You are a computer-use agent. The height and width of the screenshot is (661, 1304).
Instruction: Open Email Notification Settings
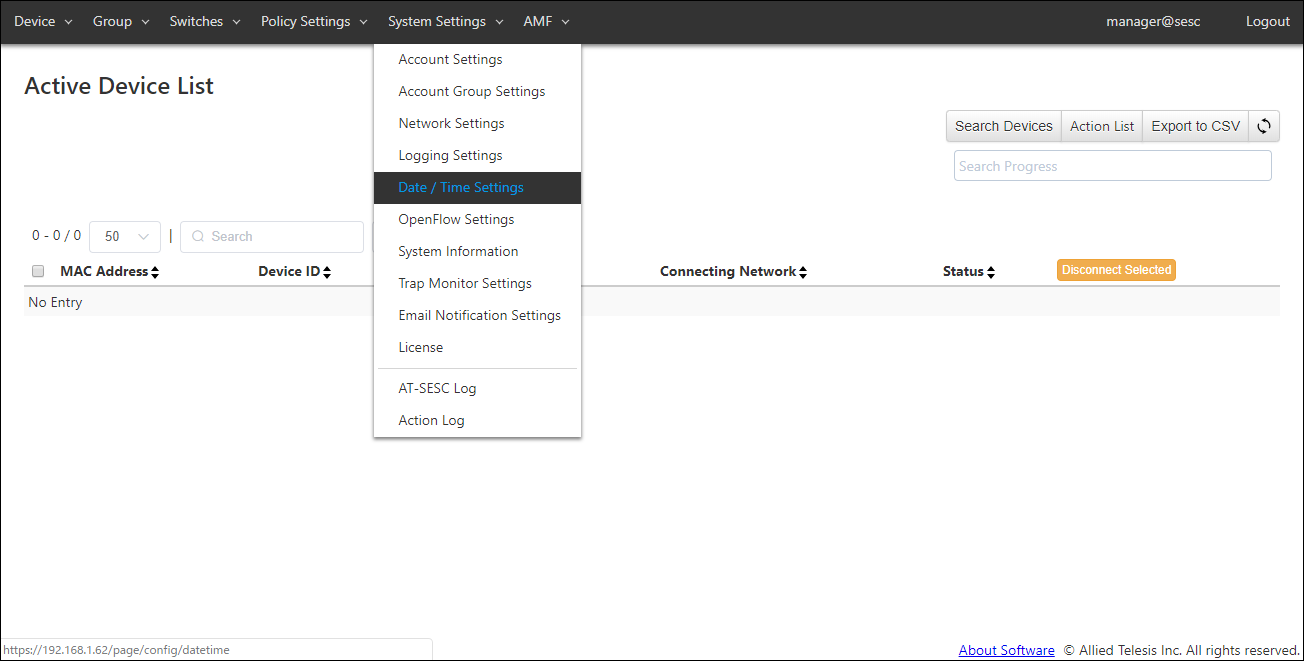point(479,315)
